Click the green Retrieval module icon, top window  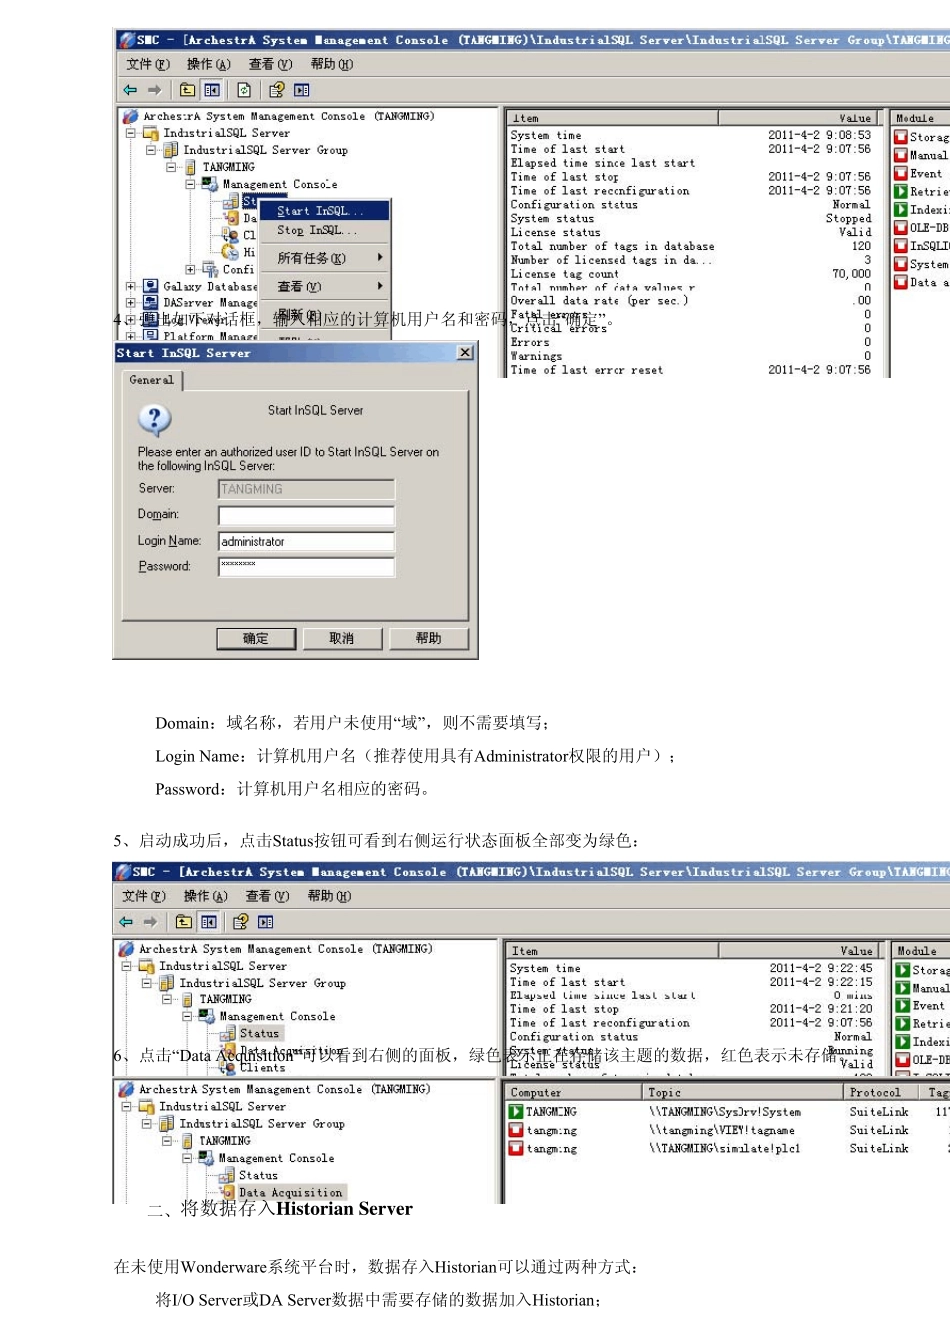pos(901,191)
